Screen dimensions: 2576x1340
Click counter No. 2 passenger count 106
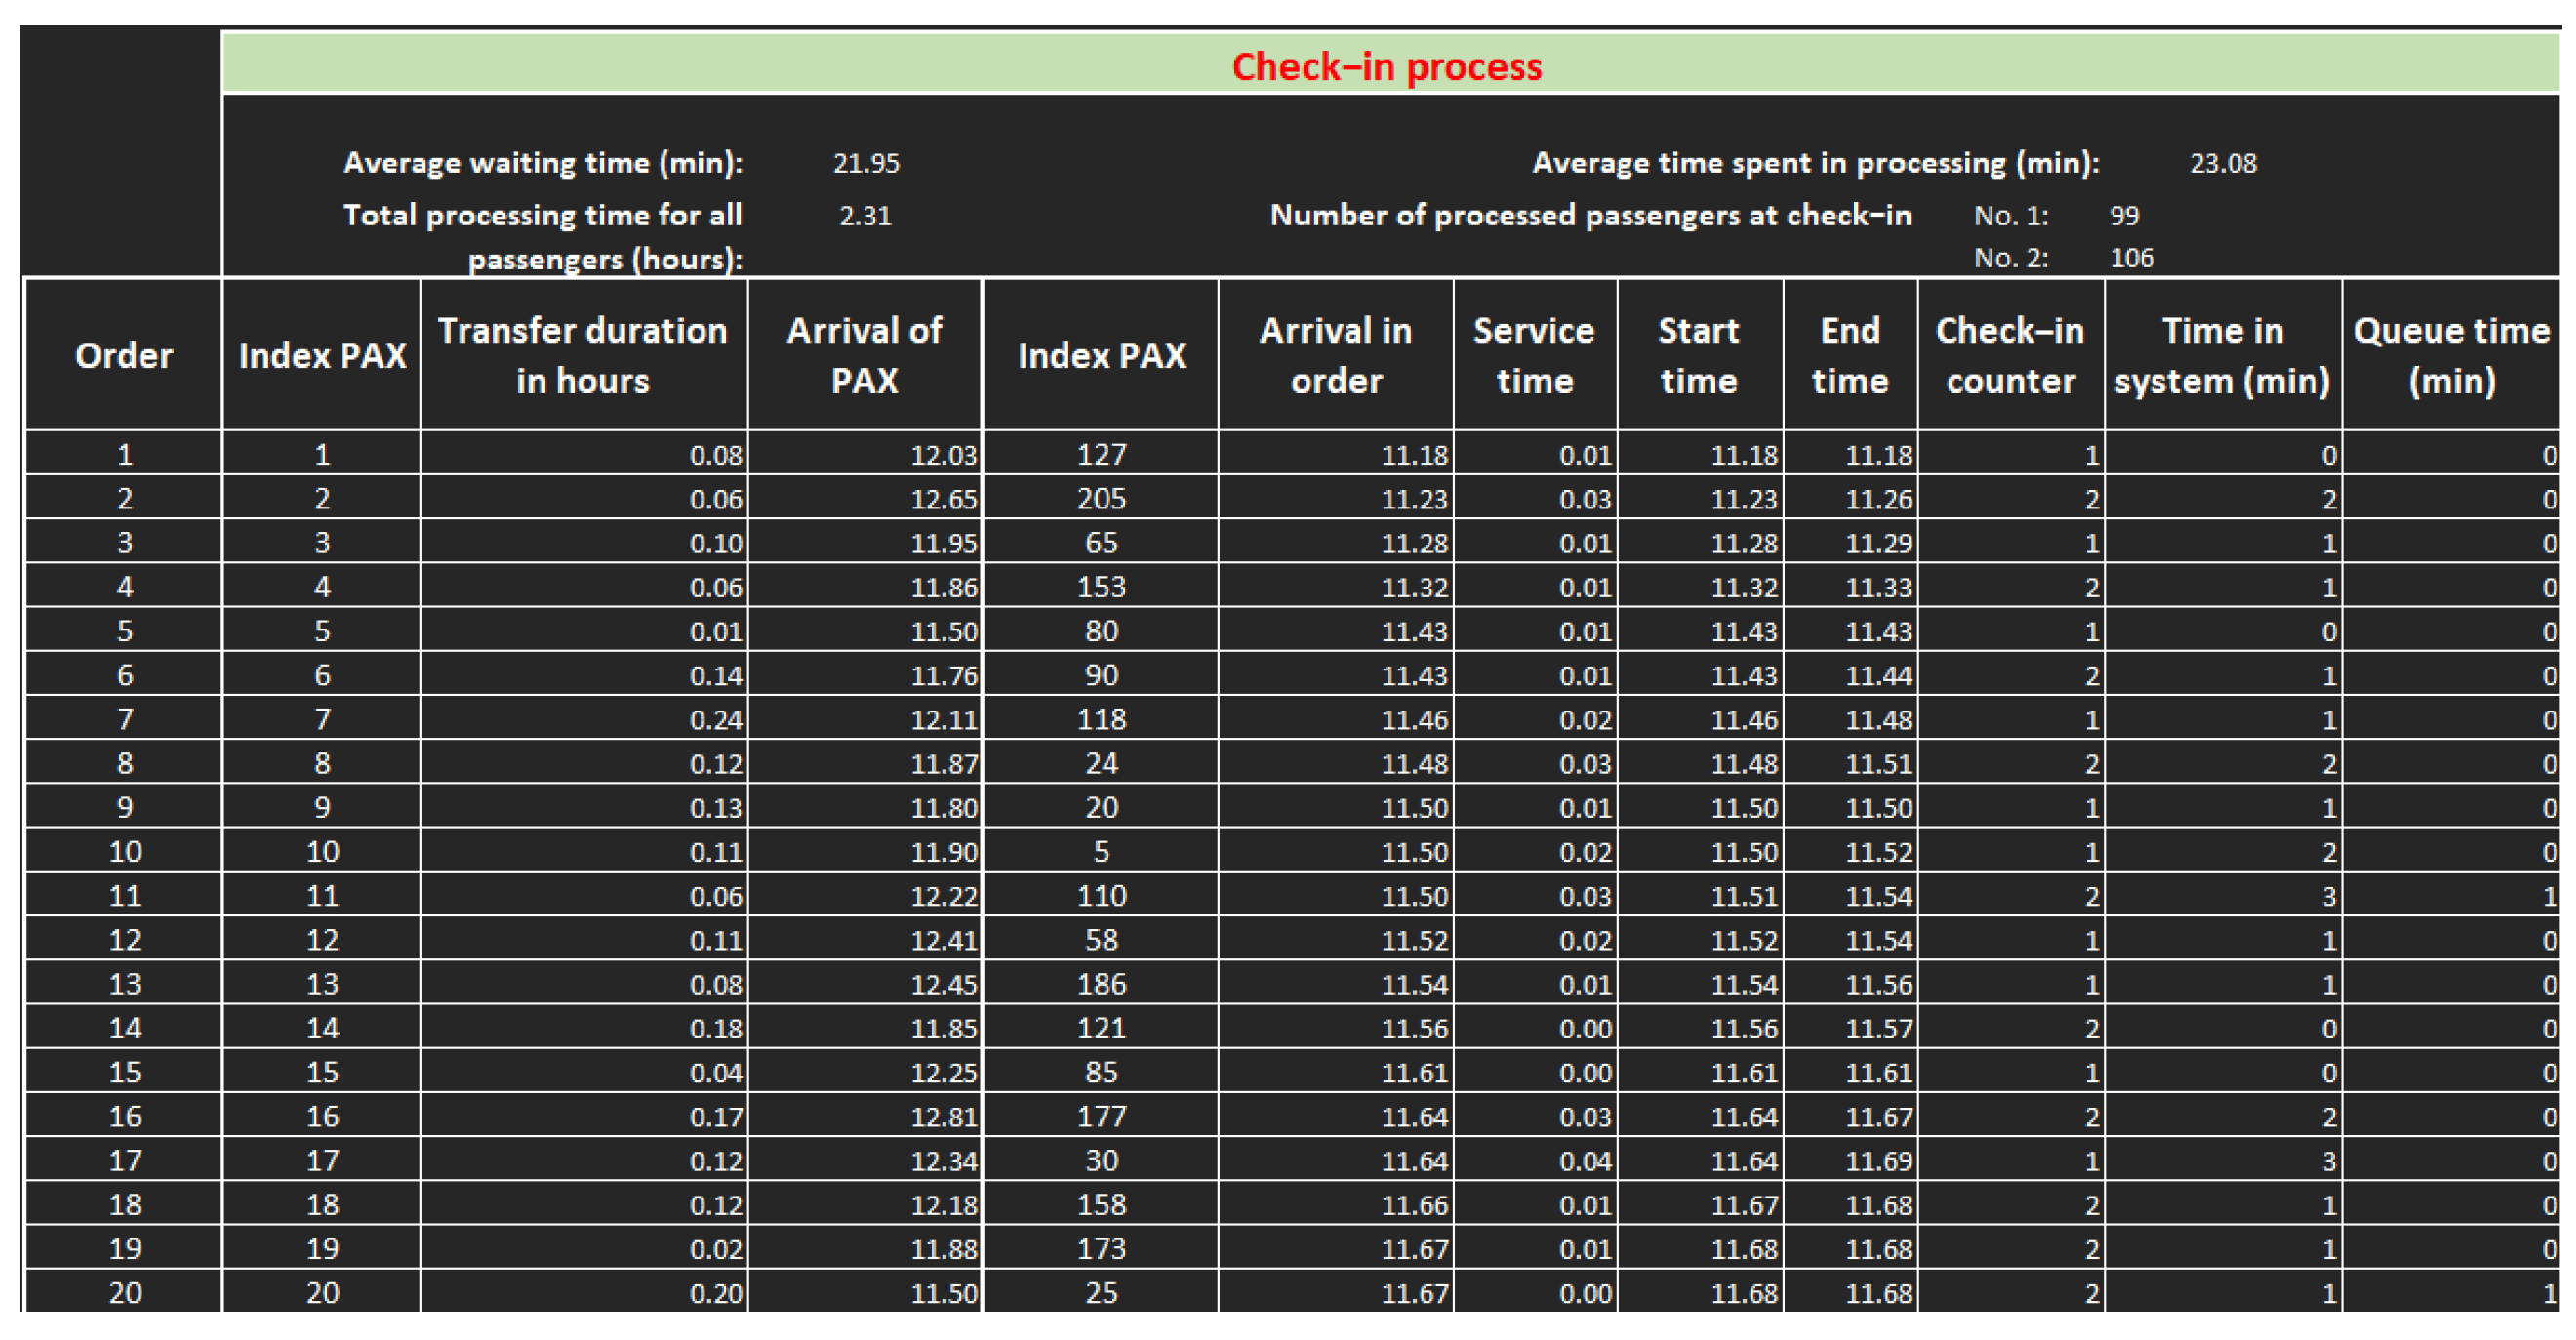click(x=2131, y=258)
